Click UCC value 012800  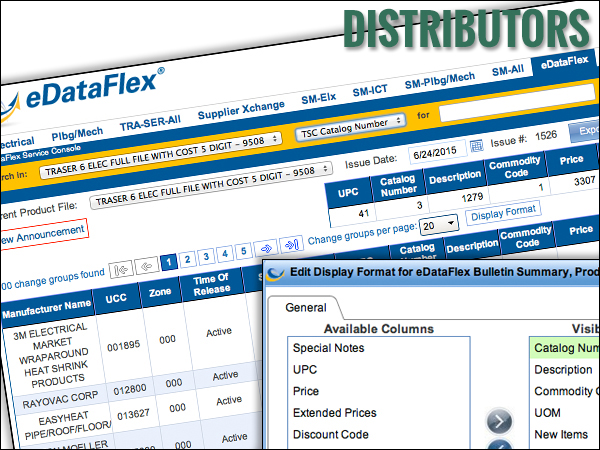(129, 390)
